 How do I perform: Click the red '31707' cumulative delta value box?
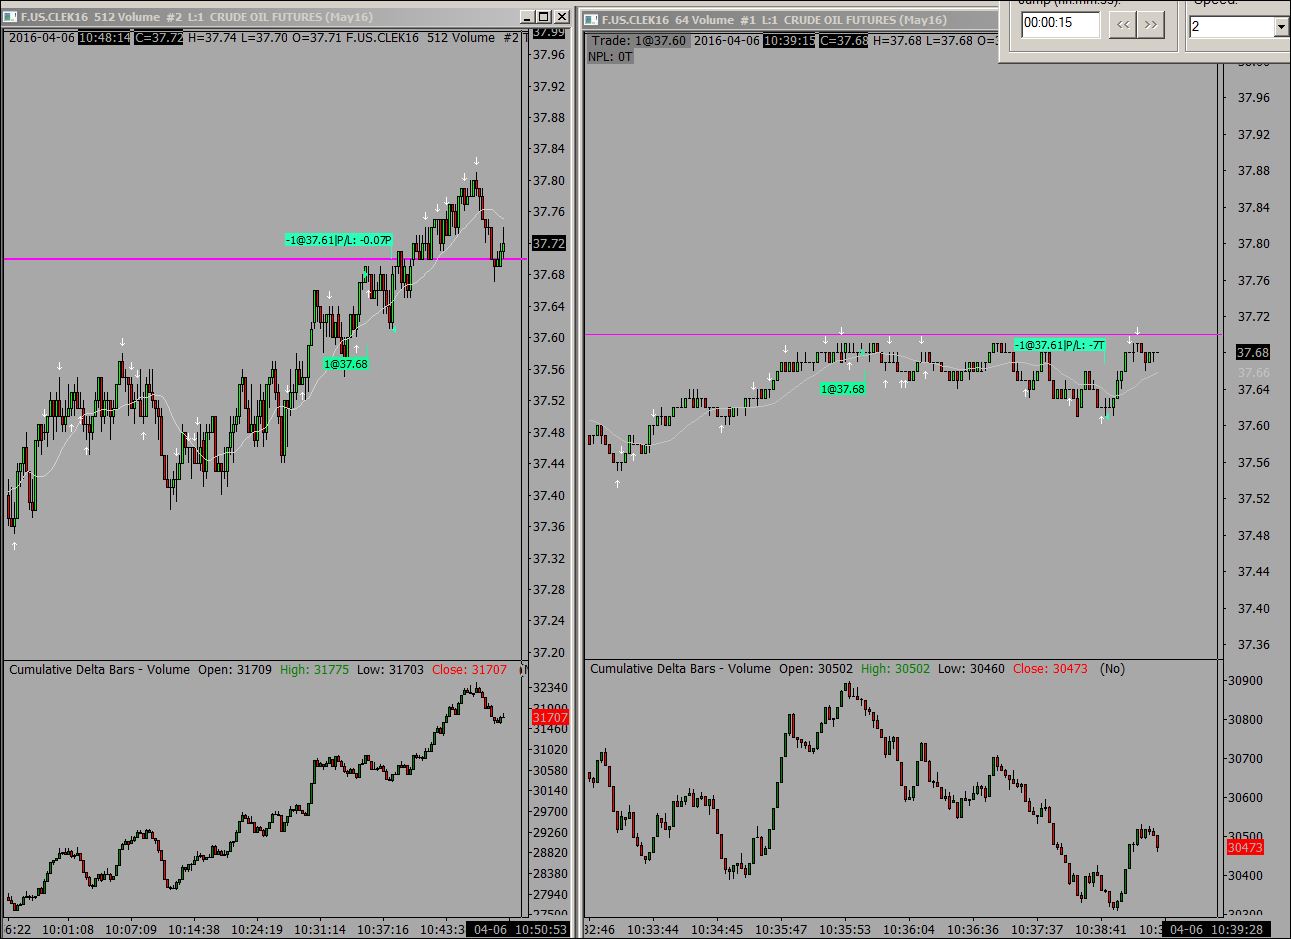(550, 718)
